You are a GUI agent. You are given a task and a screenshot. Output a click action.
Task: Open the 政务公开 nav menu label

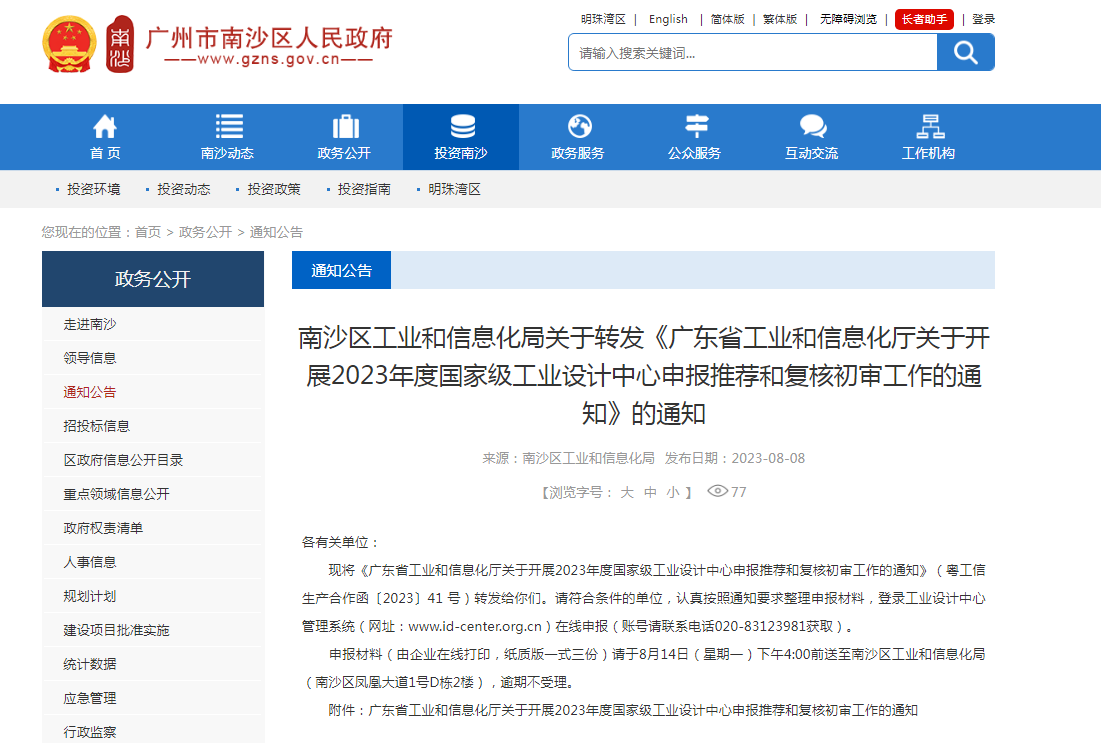coord(344,153)
